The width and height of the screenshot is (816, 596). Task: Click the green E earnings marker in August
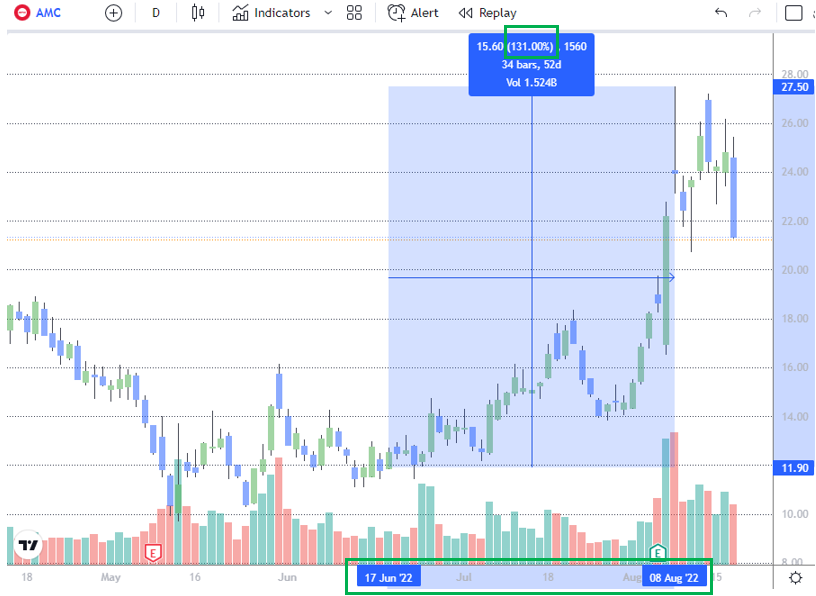(658, 552)
